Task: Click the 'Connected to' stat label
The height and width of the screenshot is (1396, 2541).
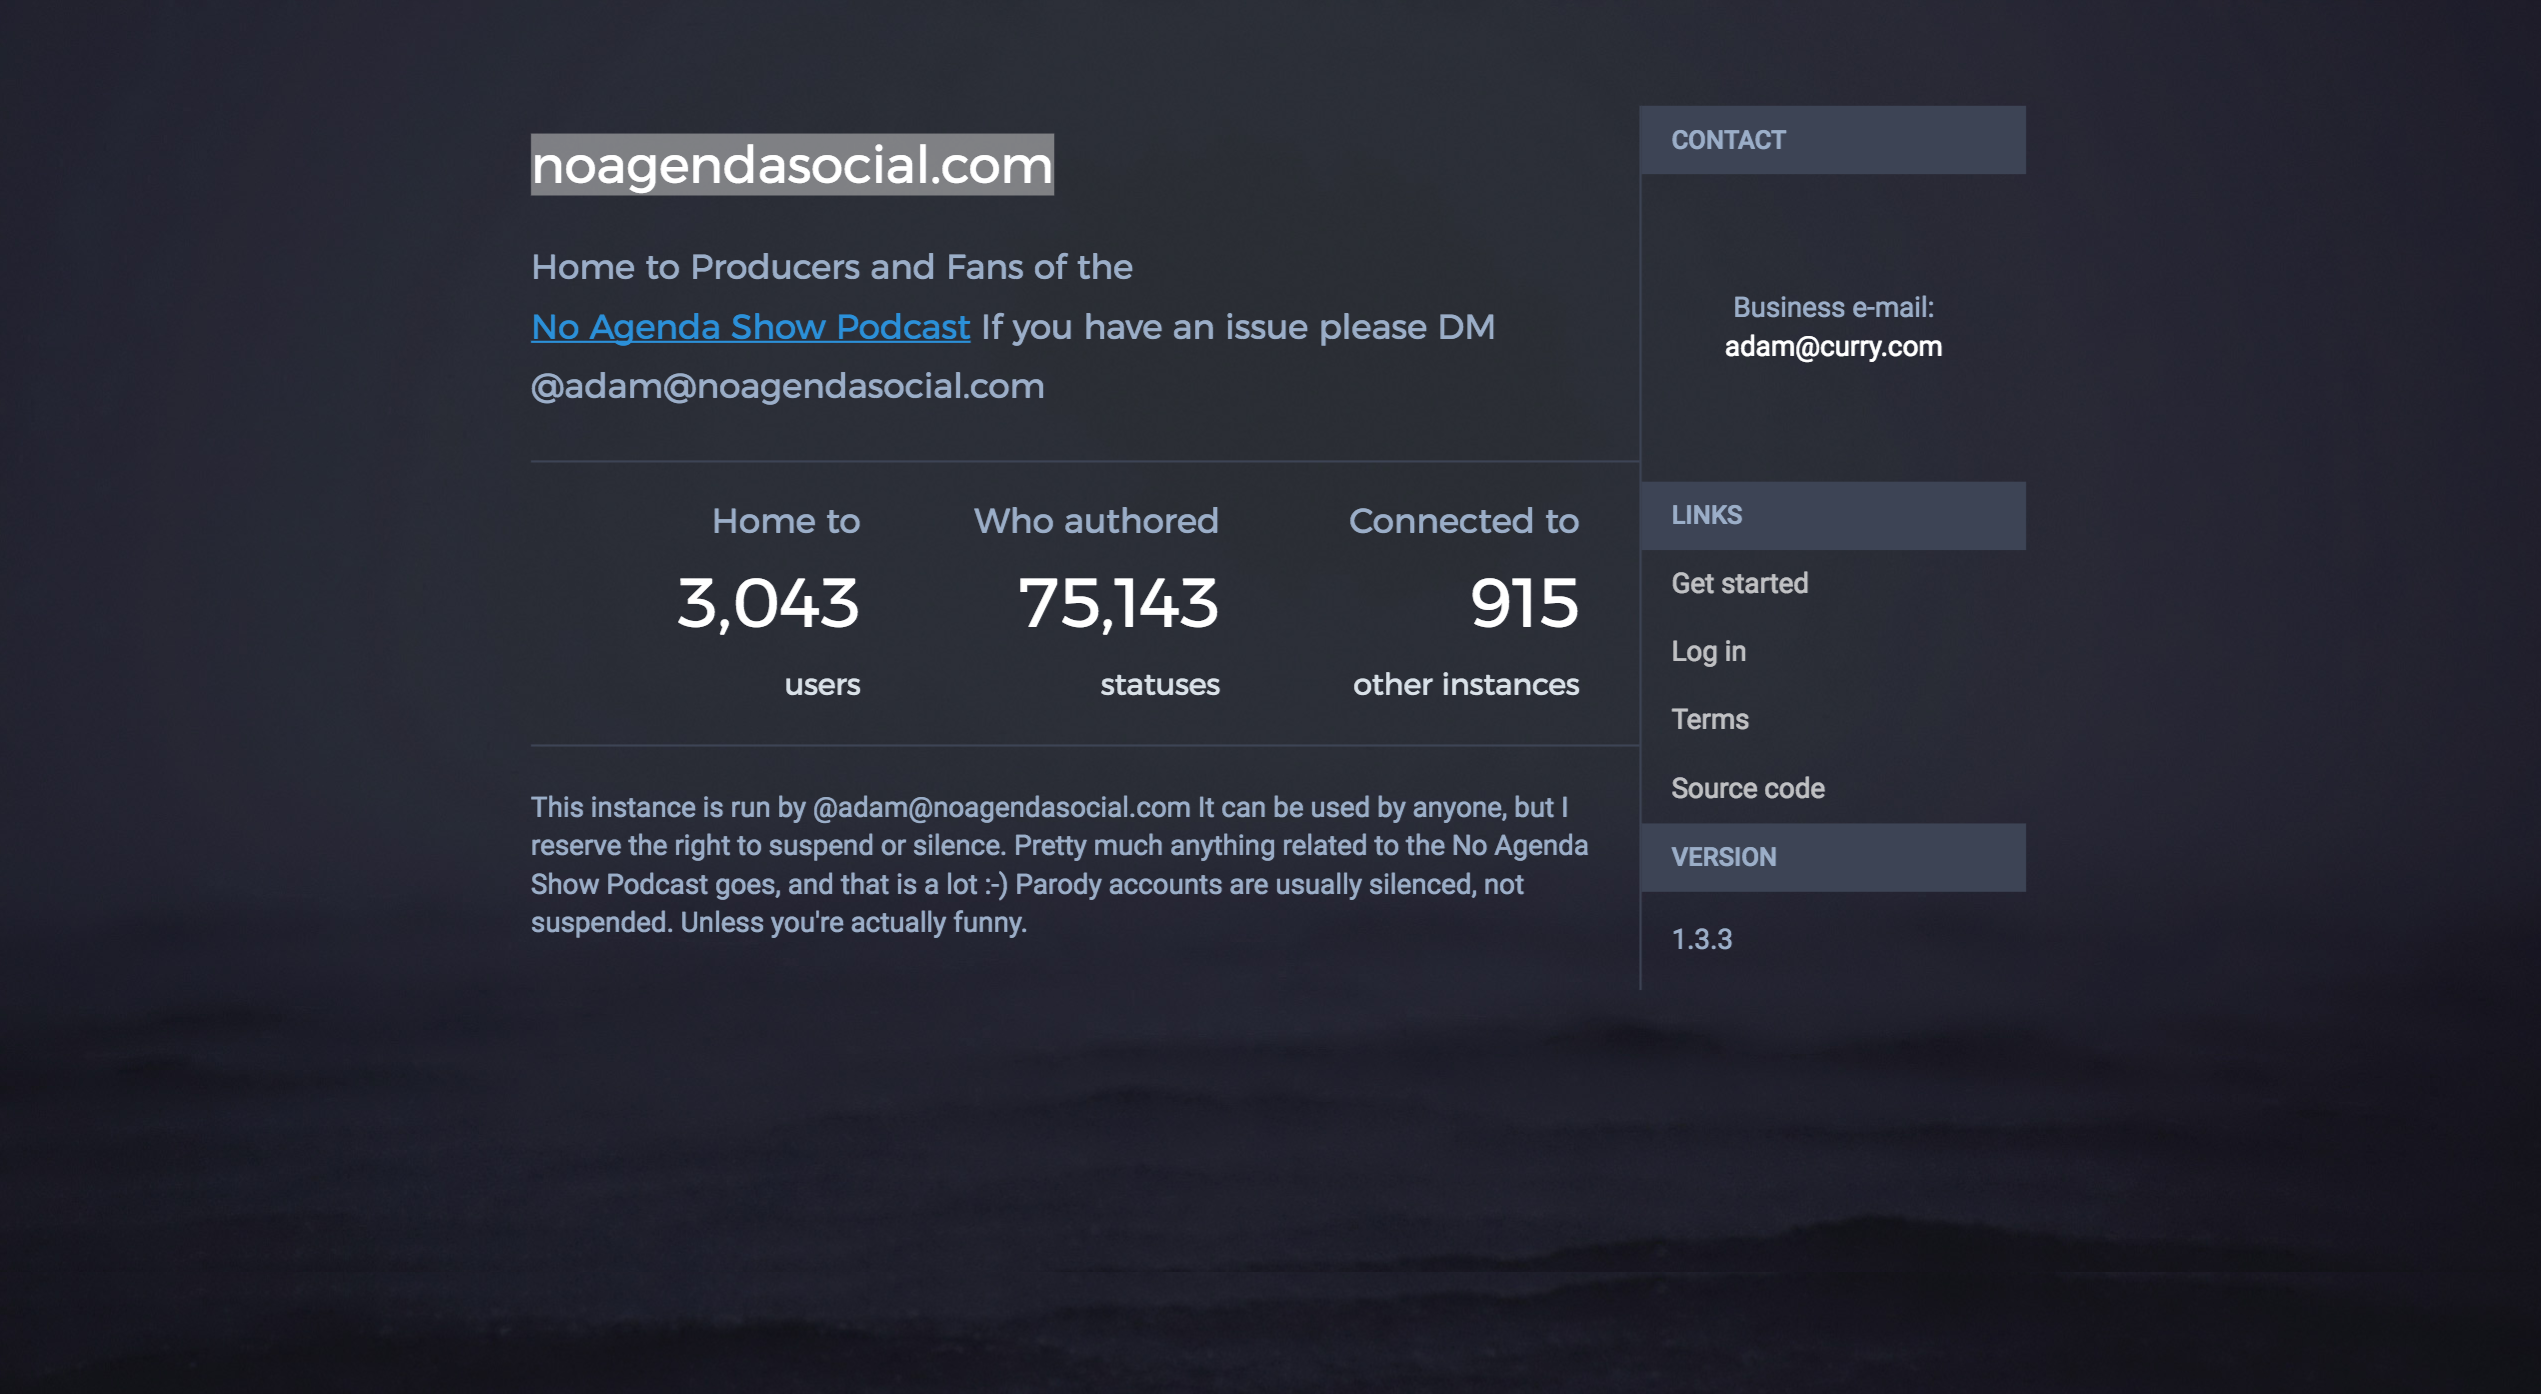Action: point(1464,521)
